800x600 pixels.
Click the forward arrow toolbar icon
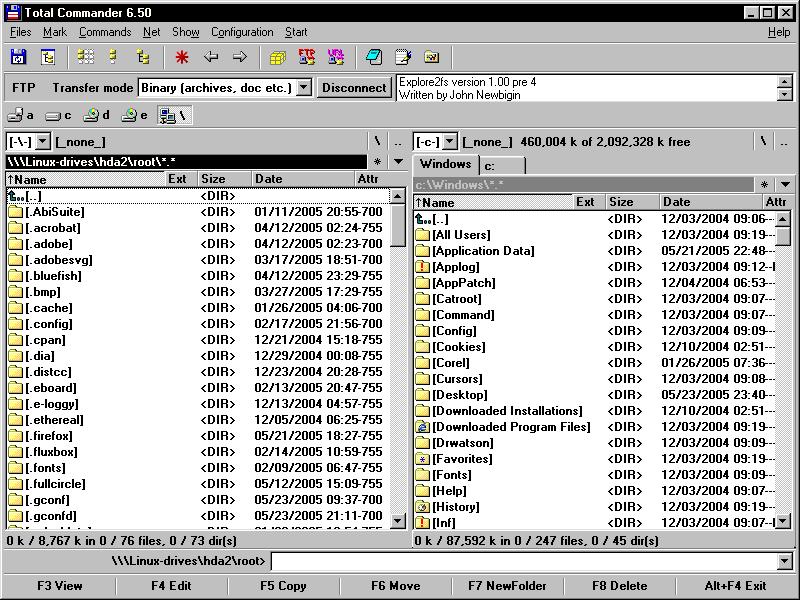(x=240, y=57)
